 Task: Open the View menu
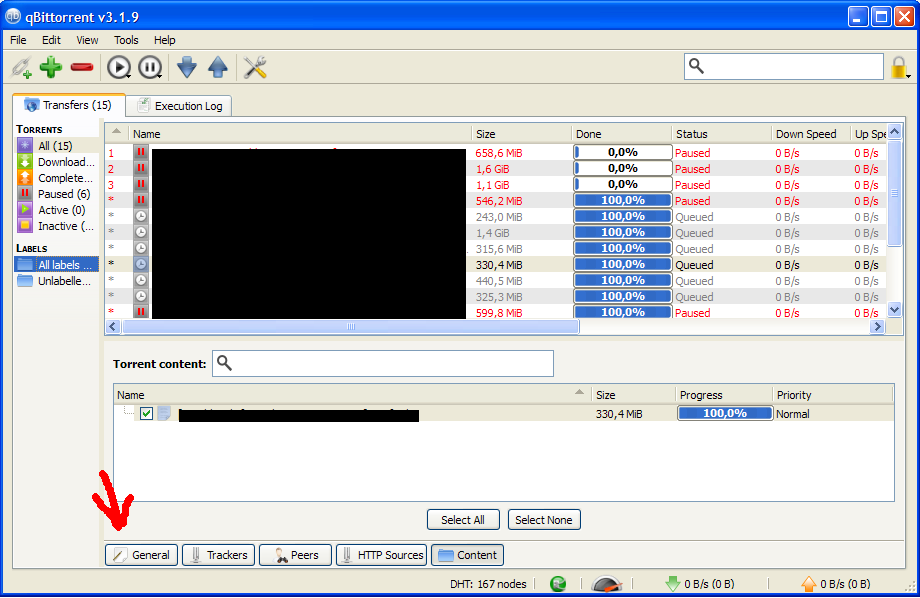click(x=87, y=40)
